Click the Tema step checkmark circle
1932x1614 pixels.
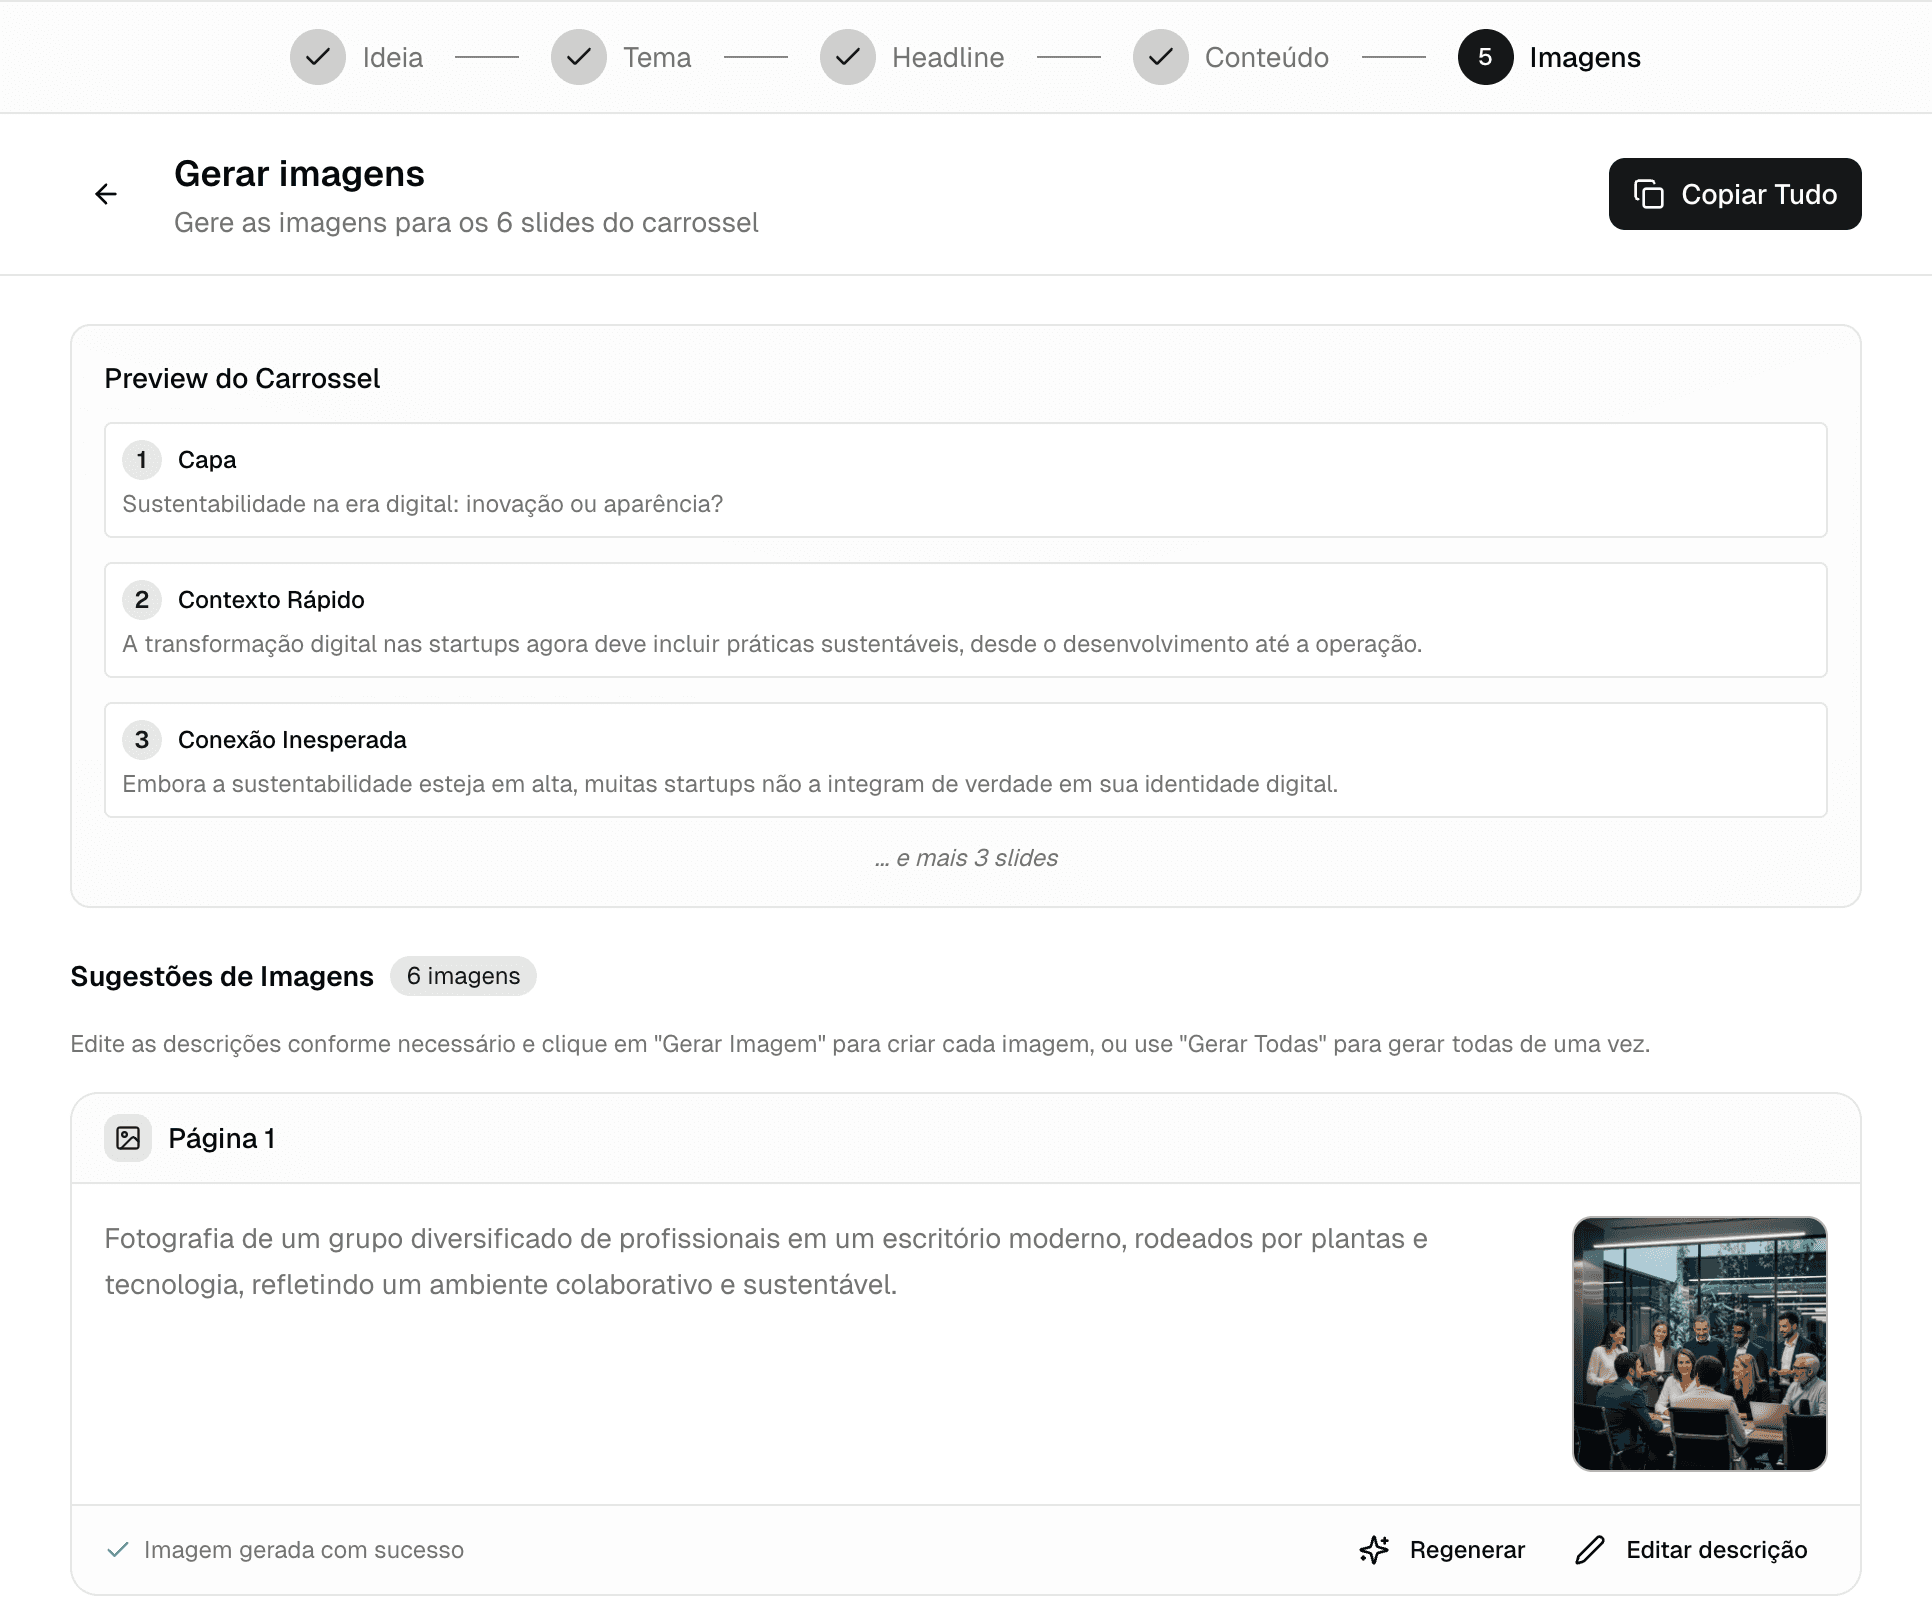point(578,57)
